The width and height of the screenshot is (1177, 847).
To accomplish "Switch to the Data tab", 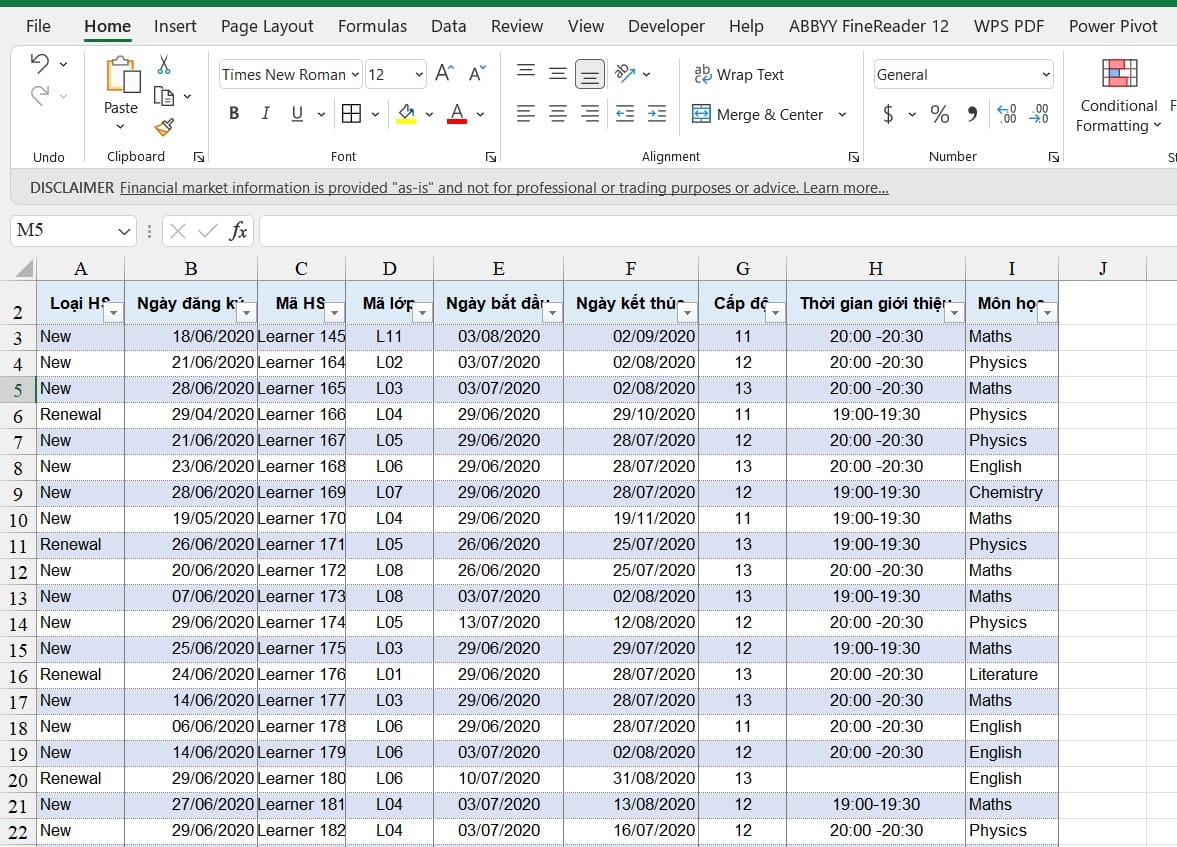I will pos(449,26).
